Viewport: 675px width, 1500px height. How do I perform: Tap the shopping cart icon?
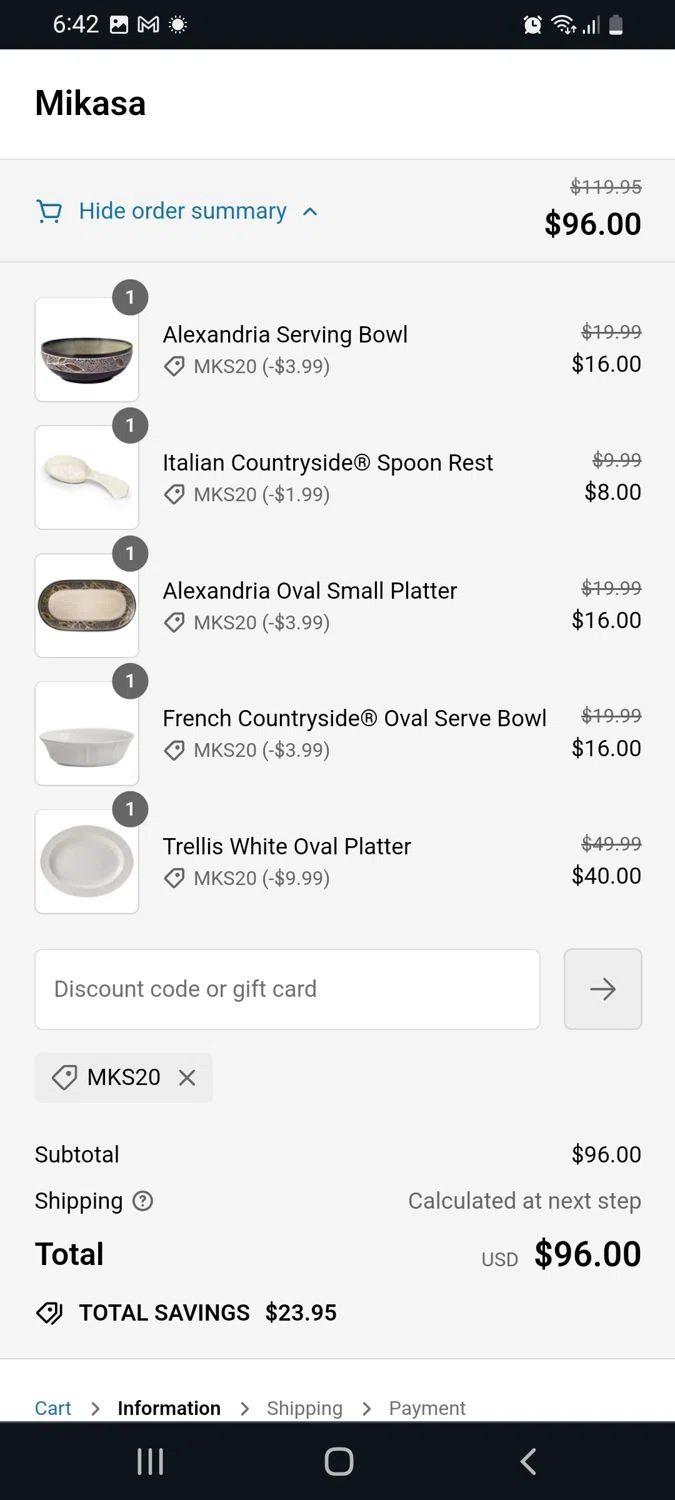[x=48, y=211]
